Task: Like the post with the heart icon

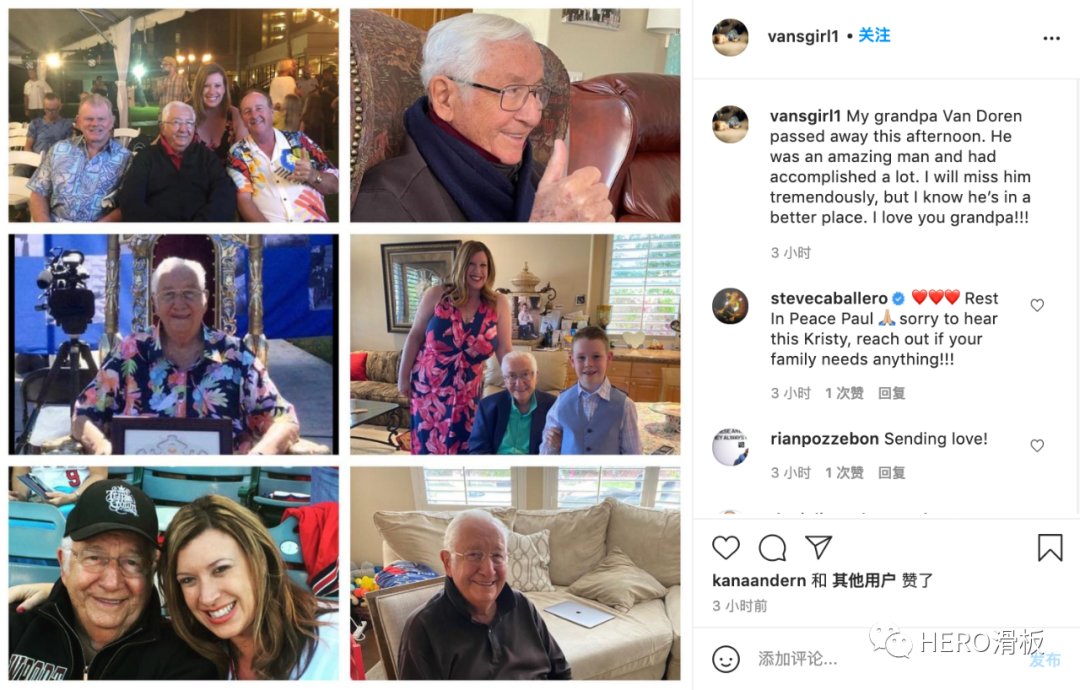Action: point(725,547)
